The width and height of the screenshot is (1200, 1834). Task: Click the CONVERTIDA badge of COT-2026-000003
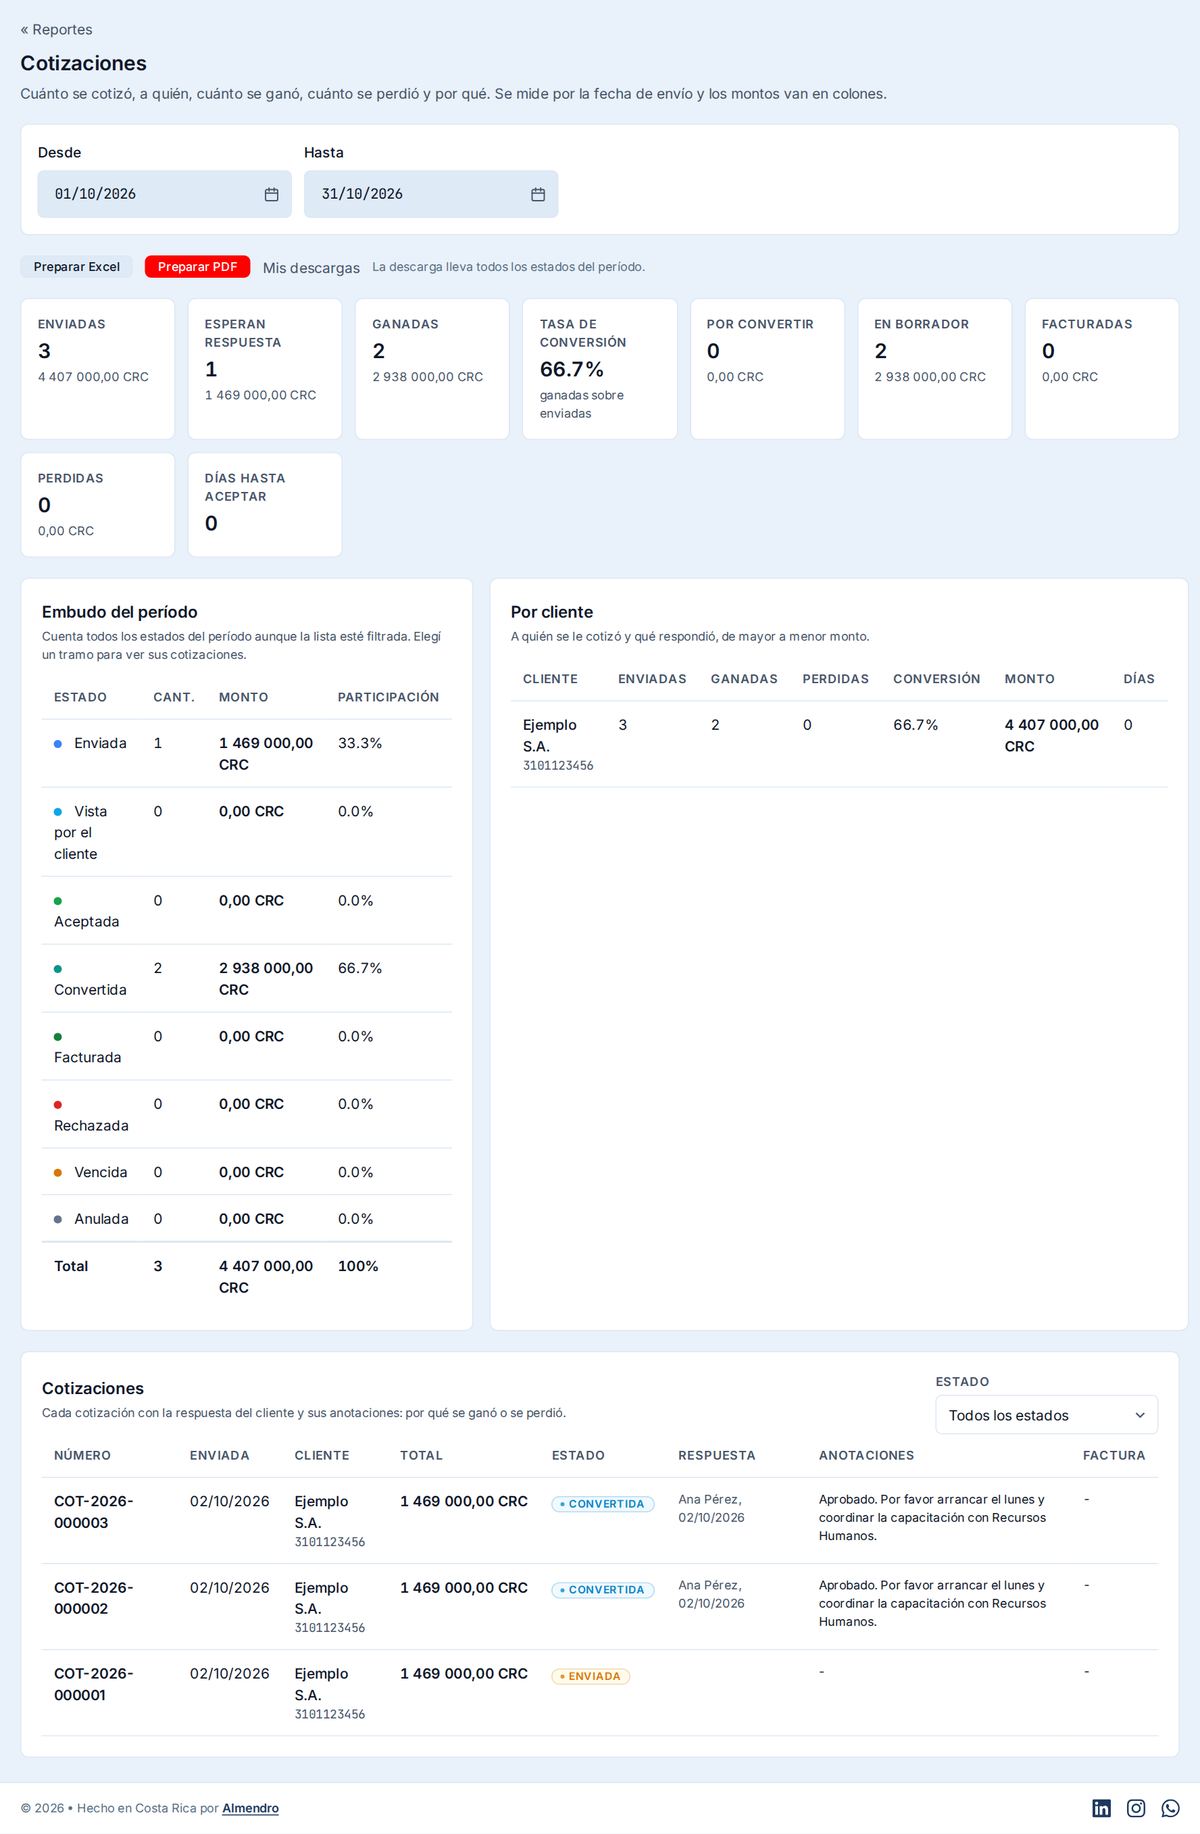point(603,1504)
